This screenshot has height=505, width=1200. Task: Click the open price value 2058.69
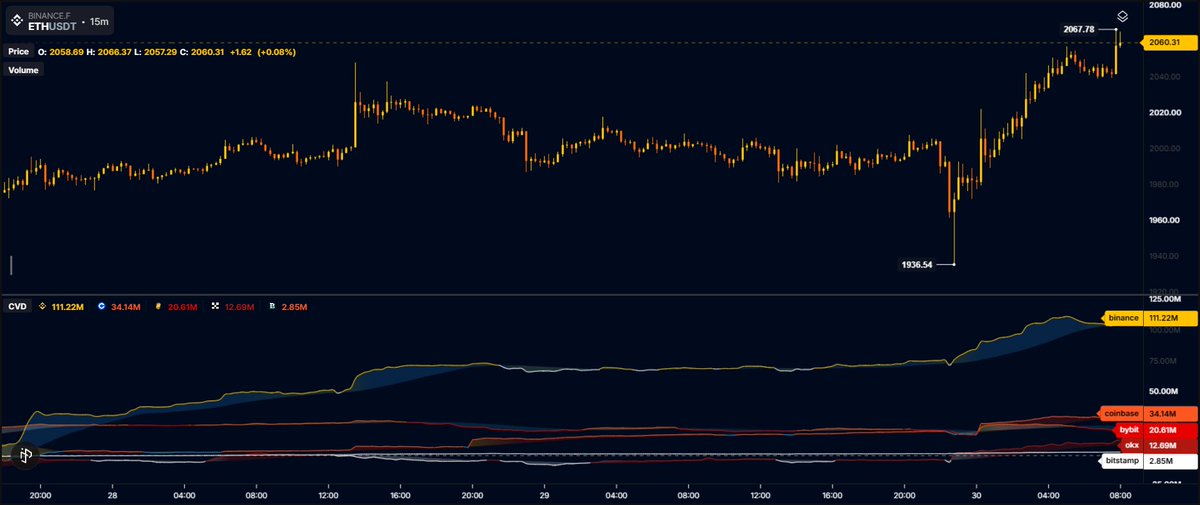[x=66, y=51]
